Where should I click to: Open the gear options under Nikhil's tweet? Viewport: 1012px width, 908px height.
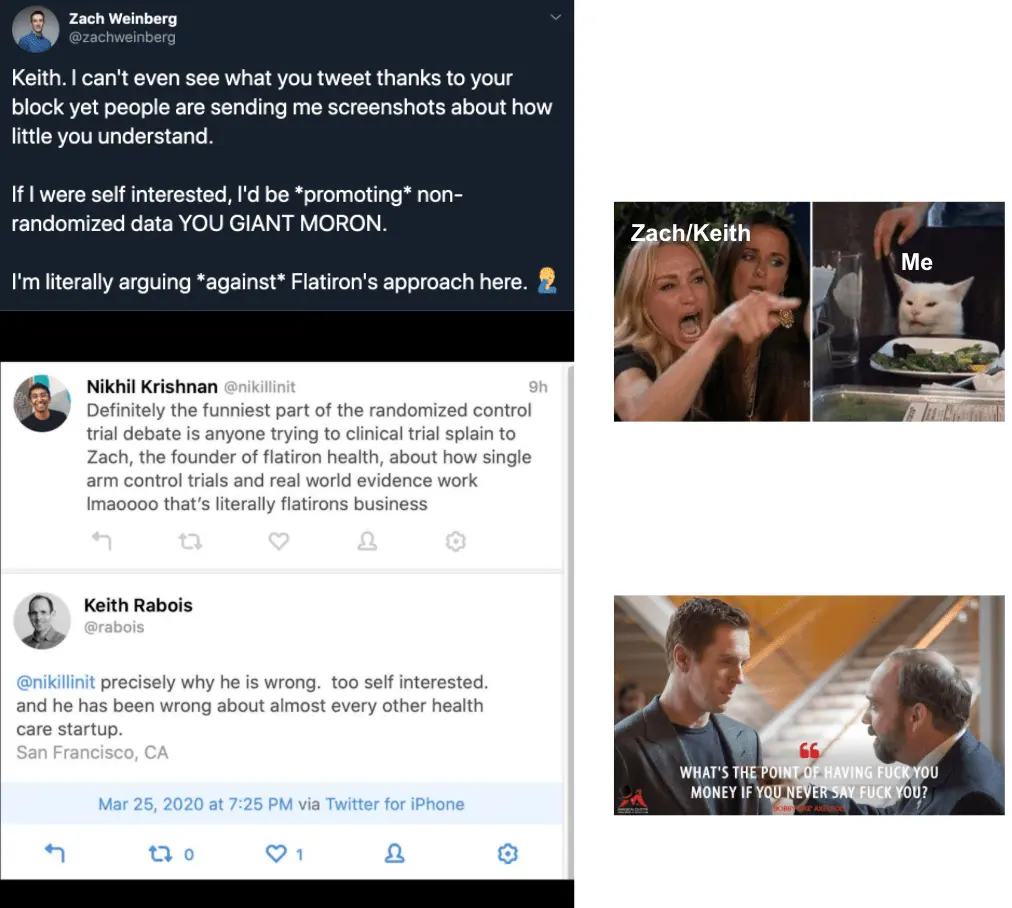456,541
